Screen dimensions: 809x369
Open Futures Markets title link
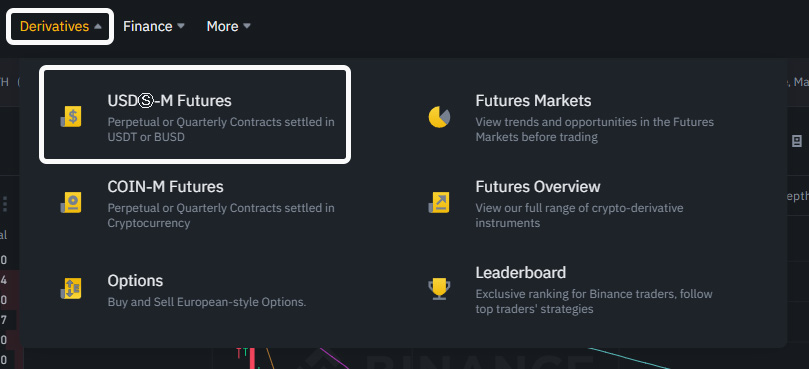pos(533,100)
